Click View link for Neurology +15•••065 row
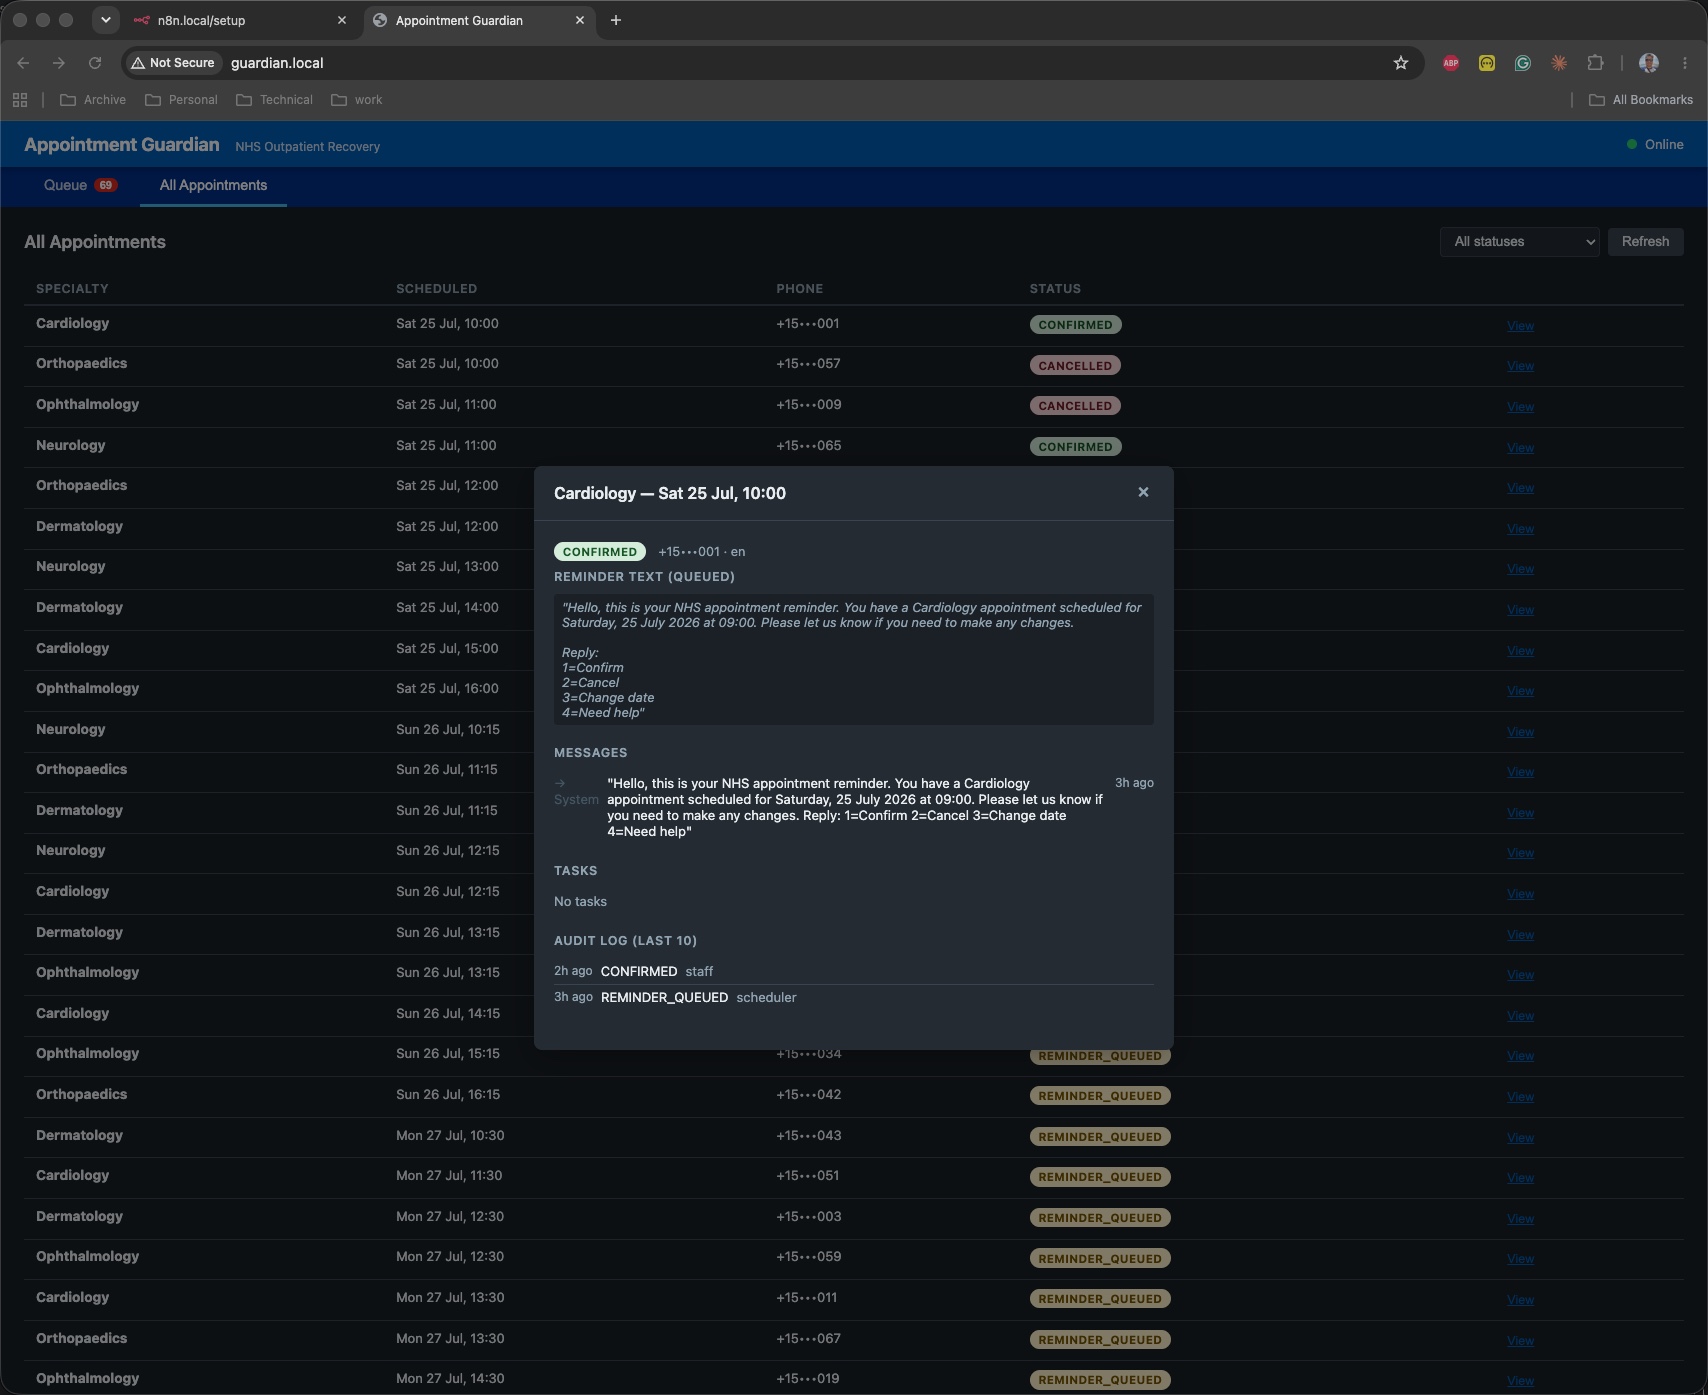The width and height of the screenshot is (1708, 1395). tap(1520, 448)
